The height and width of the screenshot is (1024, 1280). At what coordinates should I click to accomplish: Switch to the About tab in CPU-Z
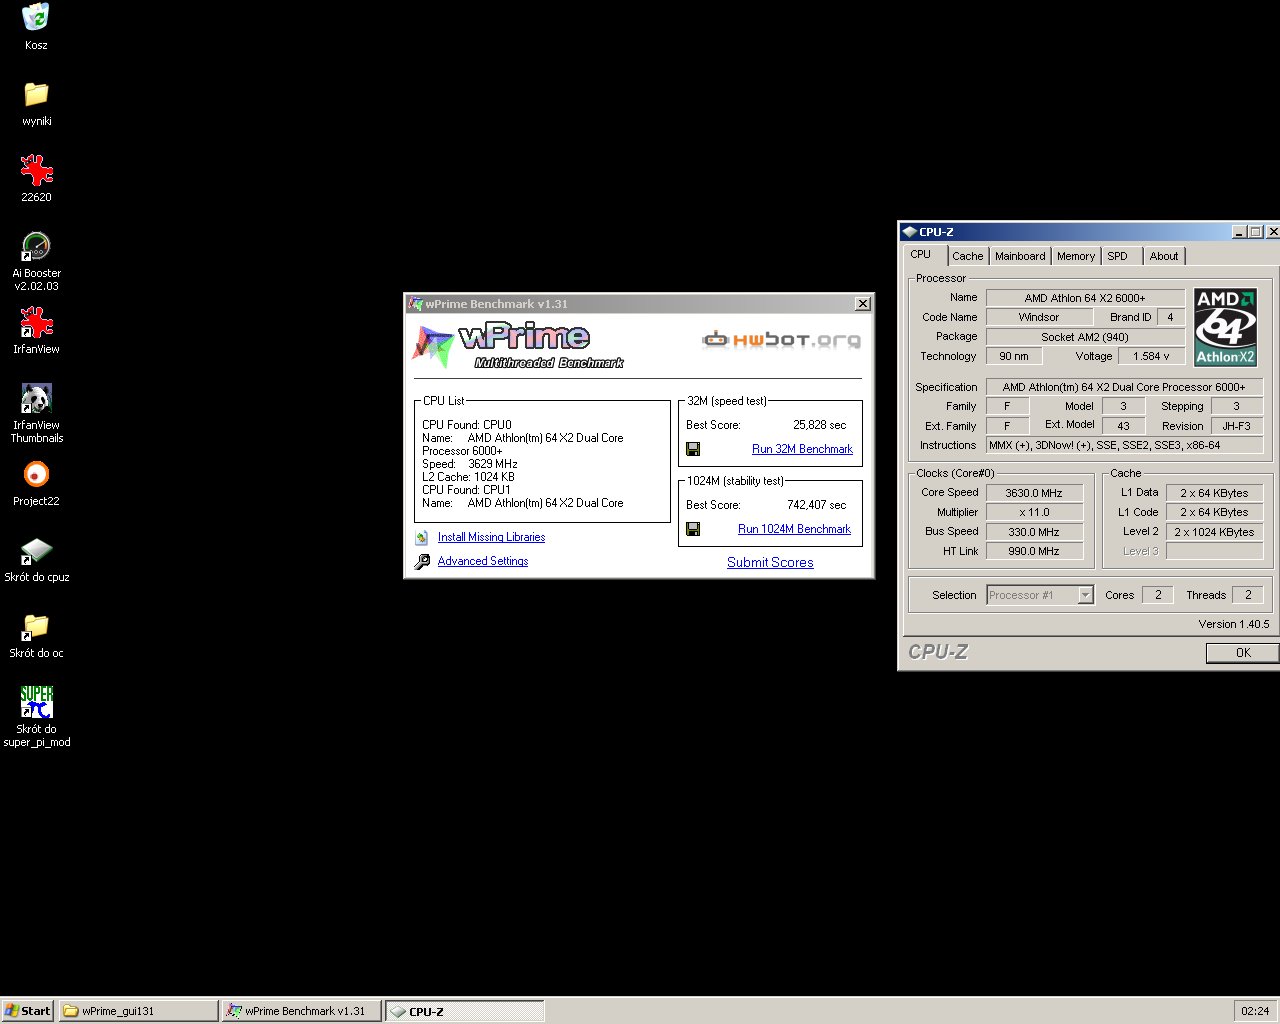click(x=1164, y=256)
